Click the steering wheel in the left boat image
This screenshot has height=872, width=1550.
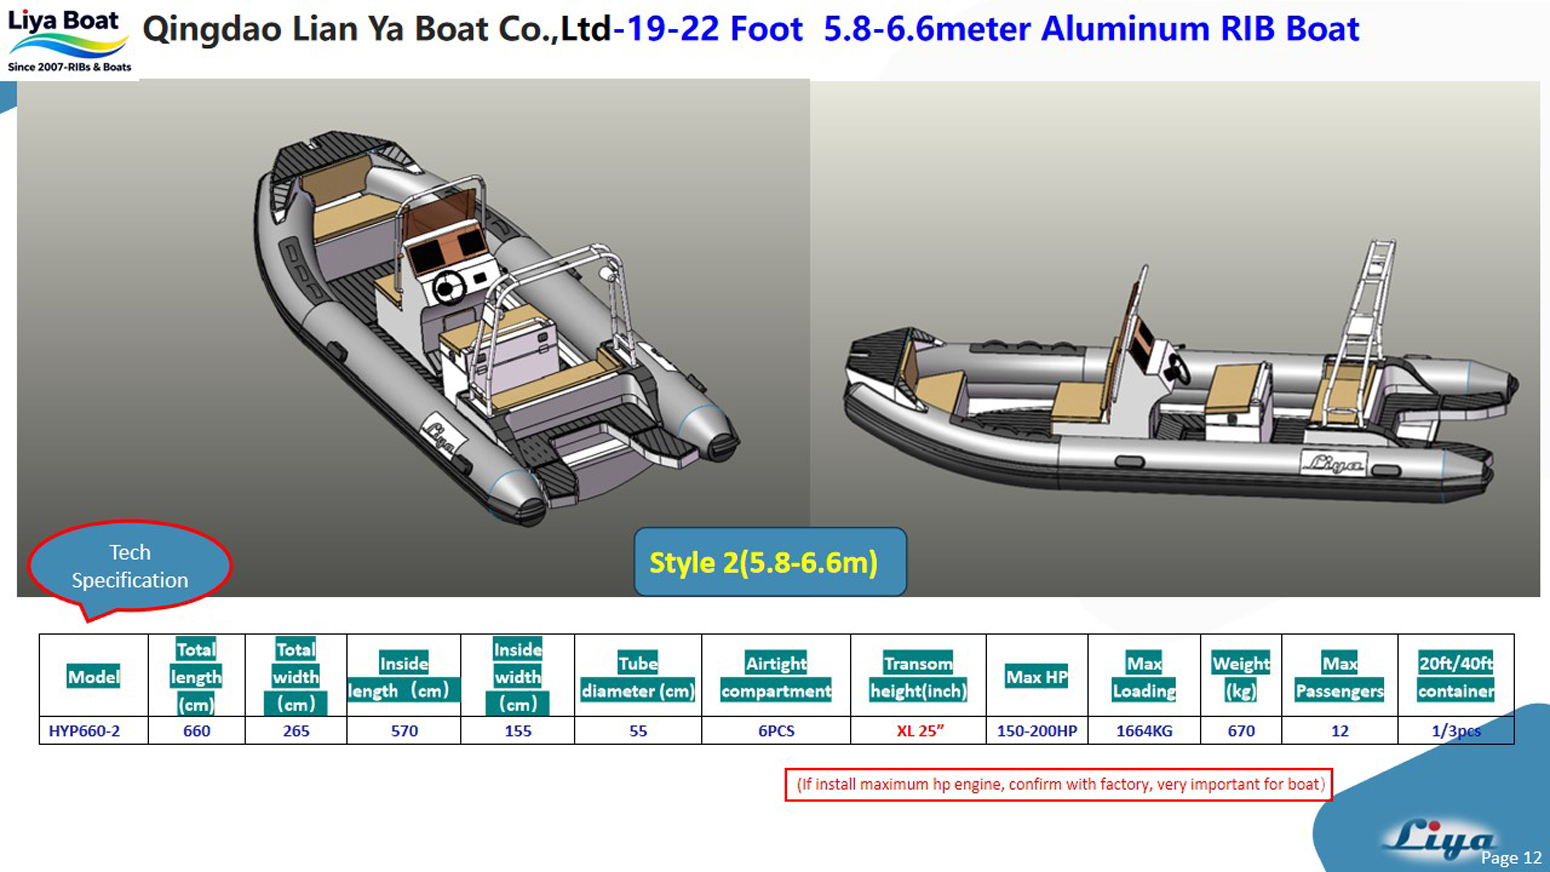[x=449, y=288]
